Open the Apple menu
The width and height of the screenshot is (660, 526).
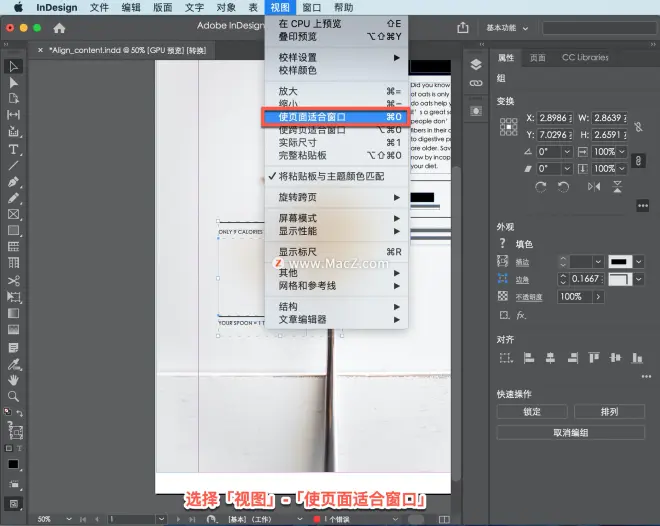click(18, 8)
